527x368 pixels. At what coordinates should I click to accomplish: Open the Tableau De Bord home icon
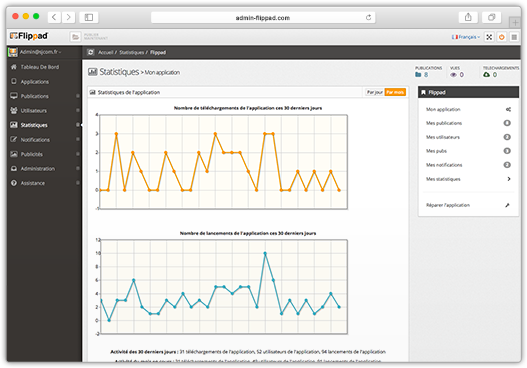pos(13,67)
